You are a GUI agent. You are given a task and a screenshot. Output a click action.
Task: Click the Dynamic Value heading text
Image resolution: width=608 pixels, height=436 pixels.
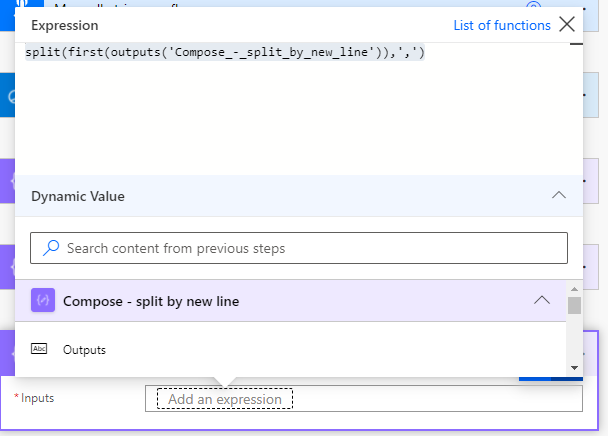tap(78, 196)
